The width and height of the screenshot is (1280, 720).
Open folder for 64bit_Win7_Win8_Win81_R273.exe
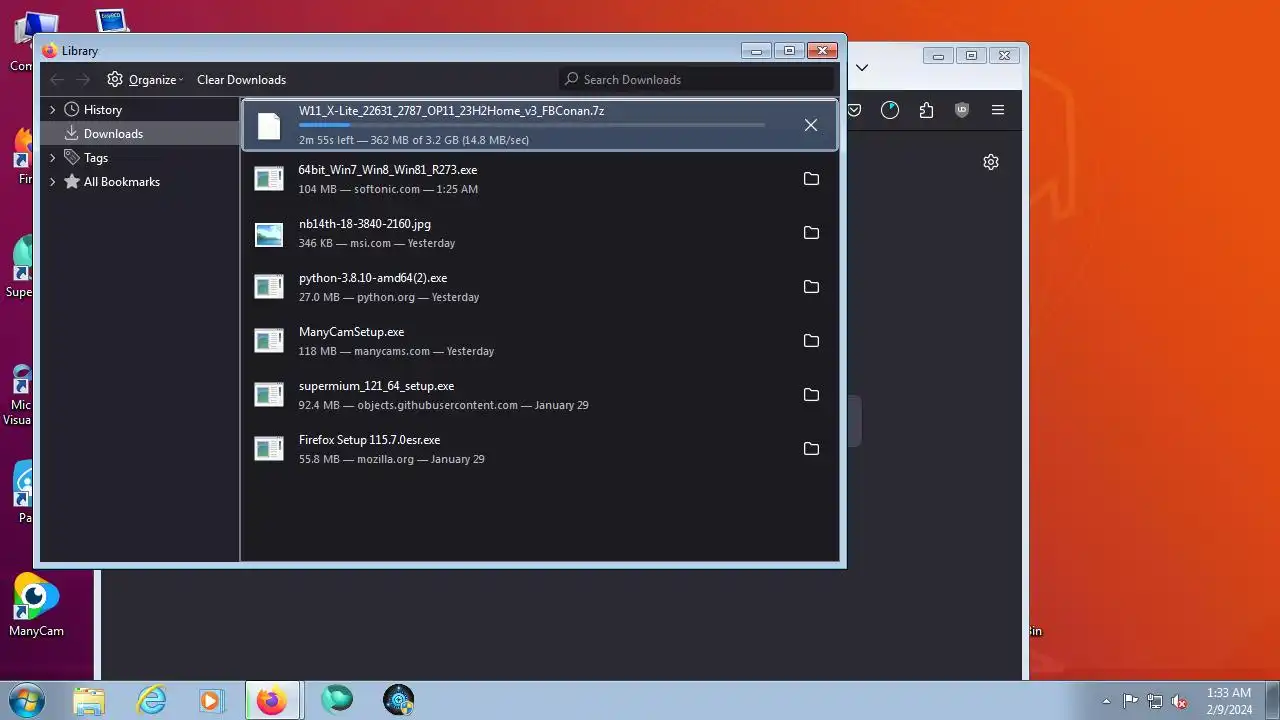click(x=811, y=179)
